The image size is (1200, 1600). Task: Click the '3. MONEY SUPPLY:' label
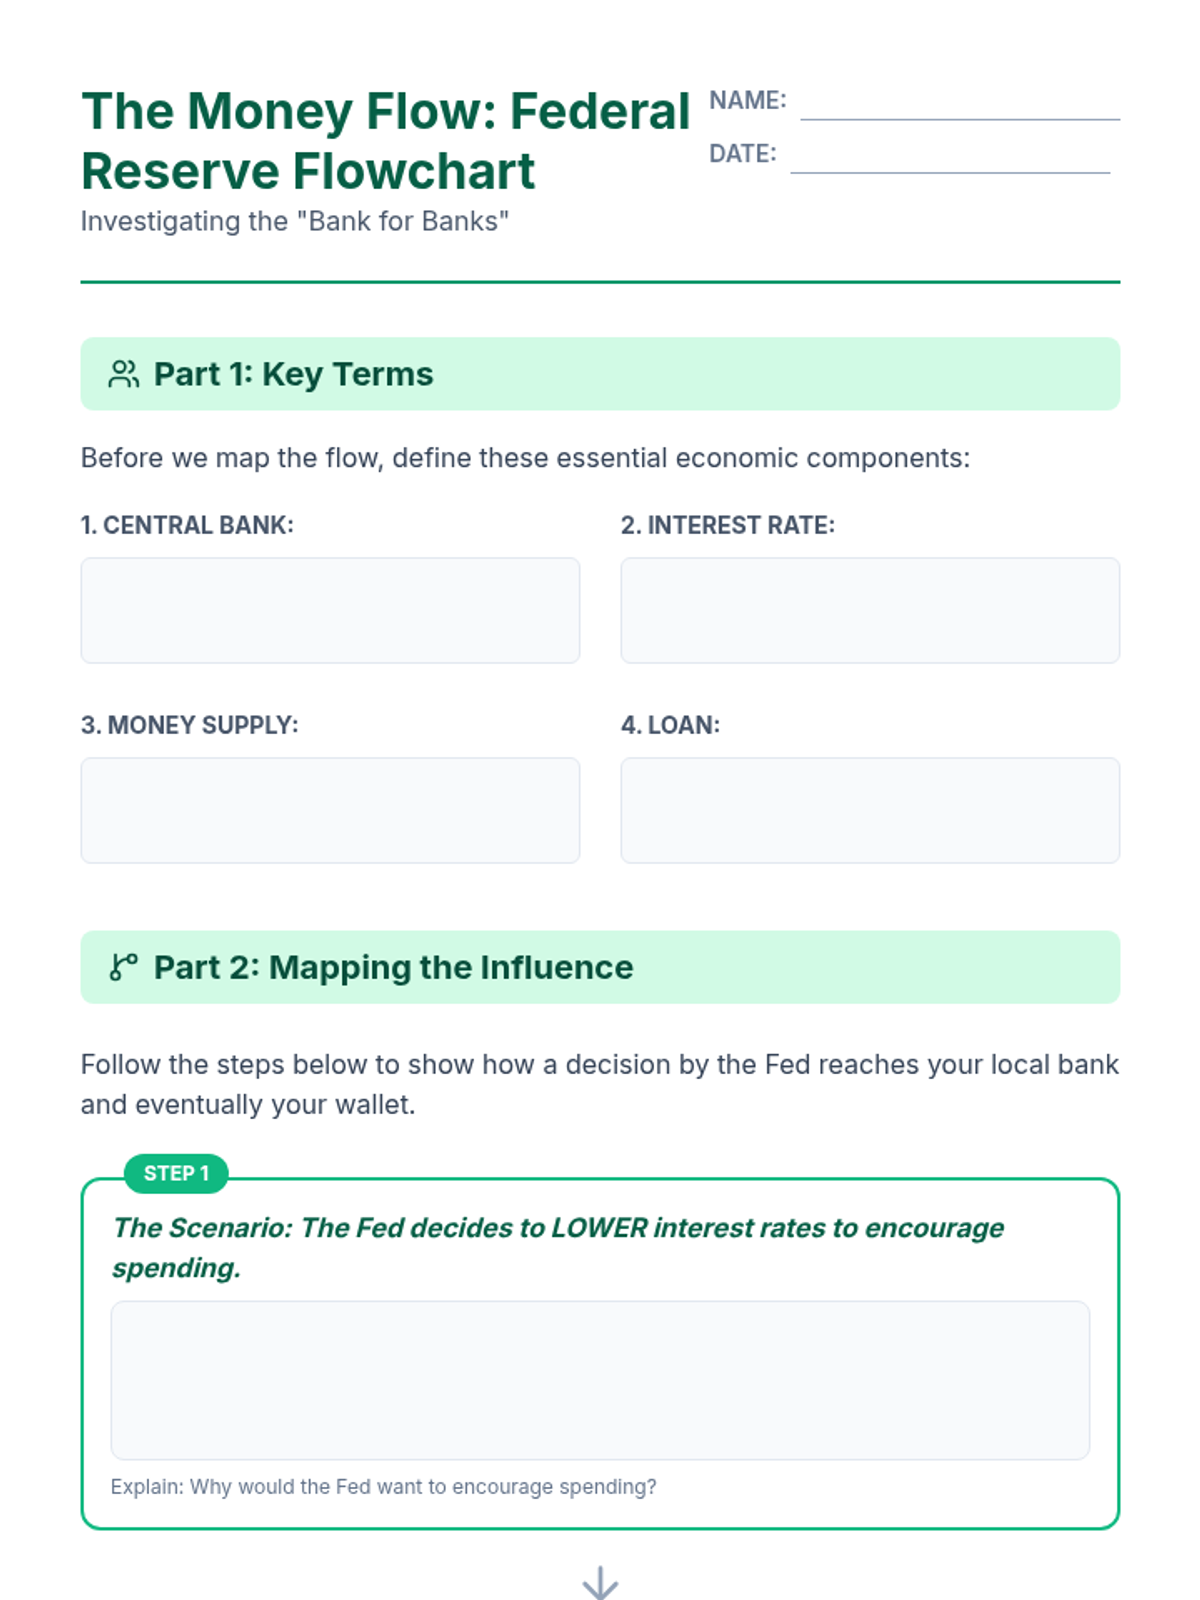point(189,725)
